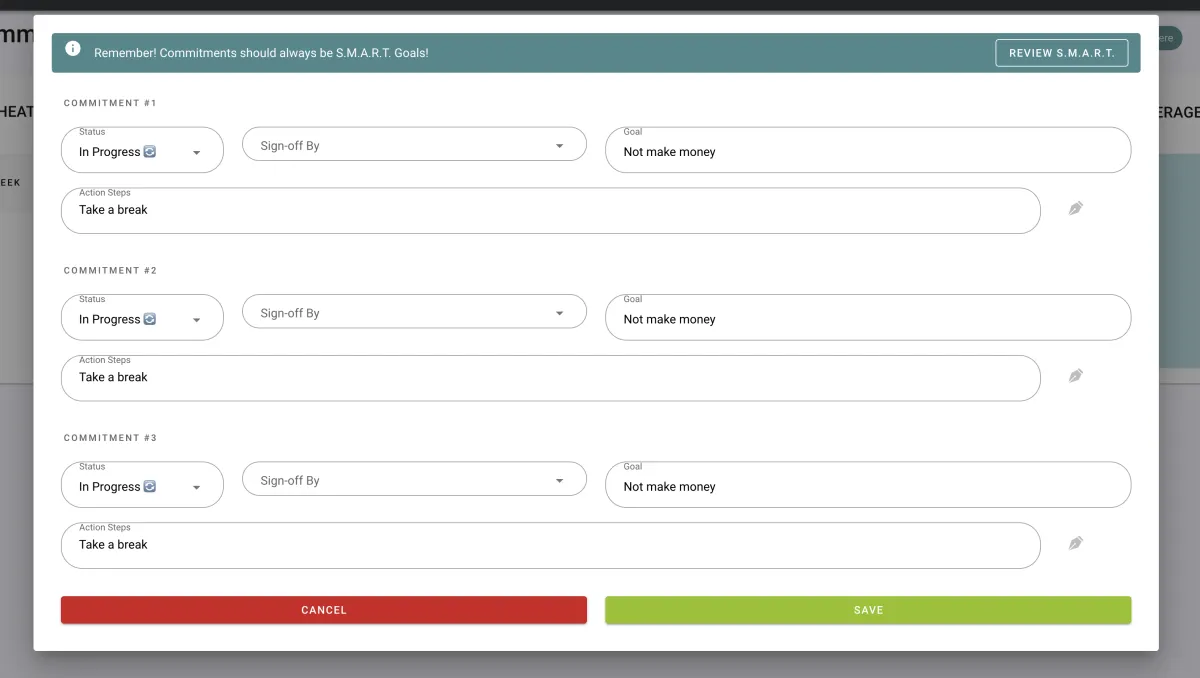Save the commitments
The height and width of the screenshot is (678, 1200).
click(x=868, y=610)
